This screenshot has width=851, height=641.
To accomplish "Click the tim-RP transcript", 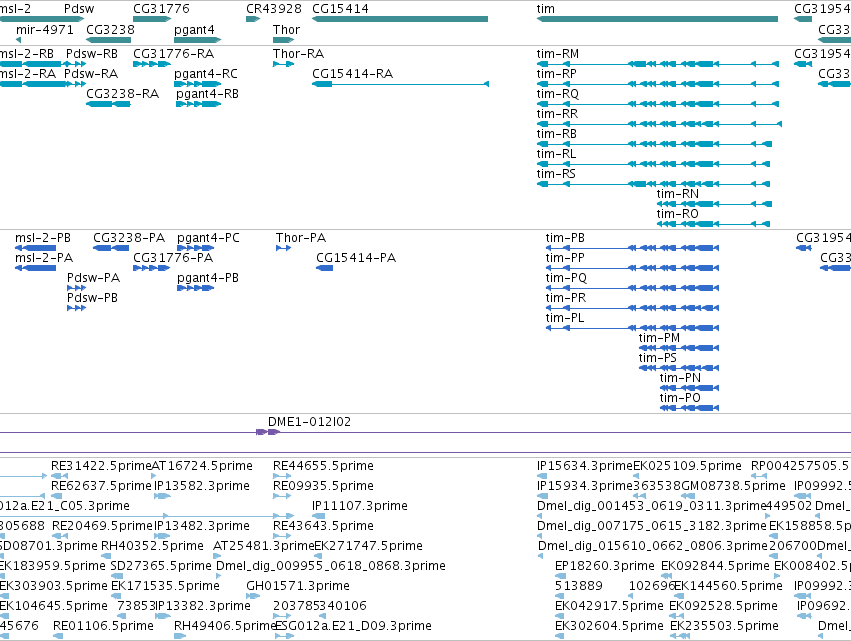I will click(658, 84).
